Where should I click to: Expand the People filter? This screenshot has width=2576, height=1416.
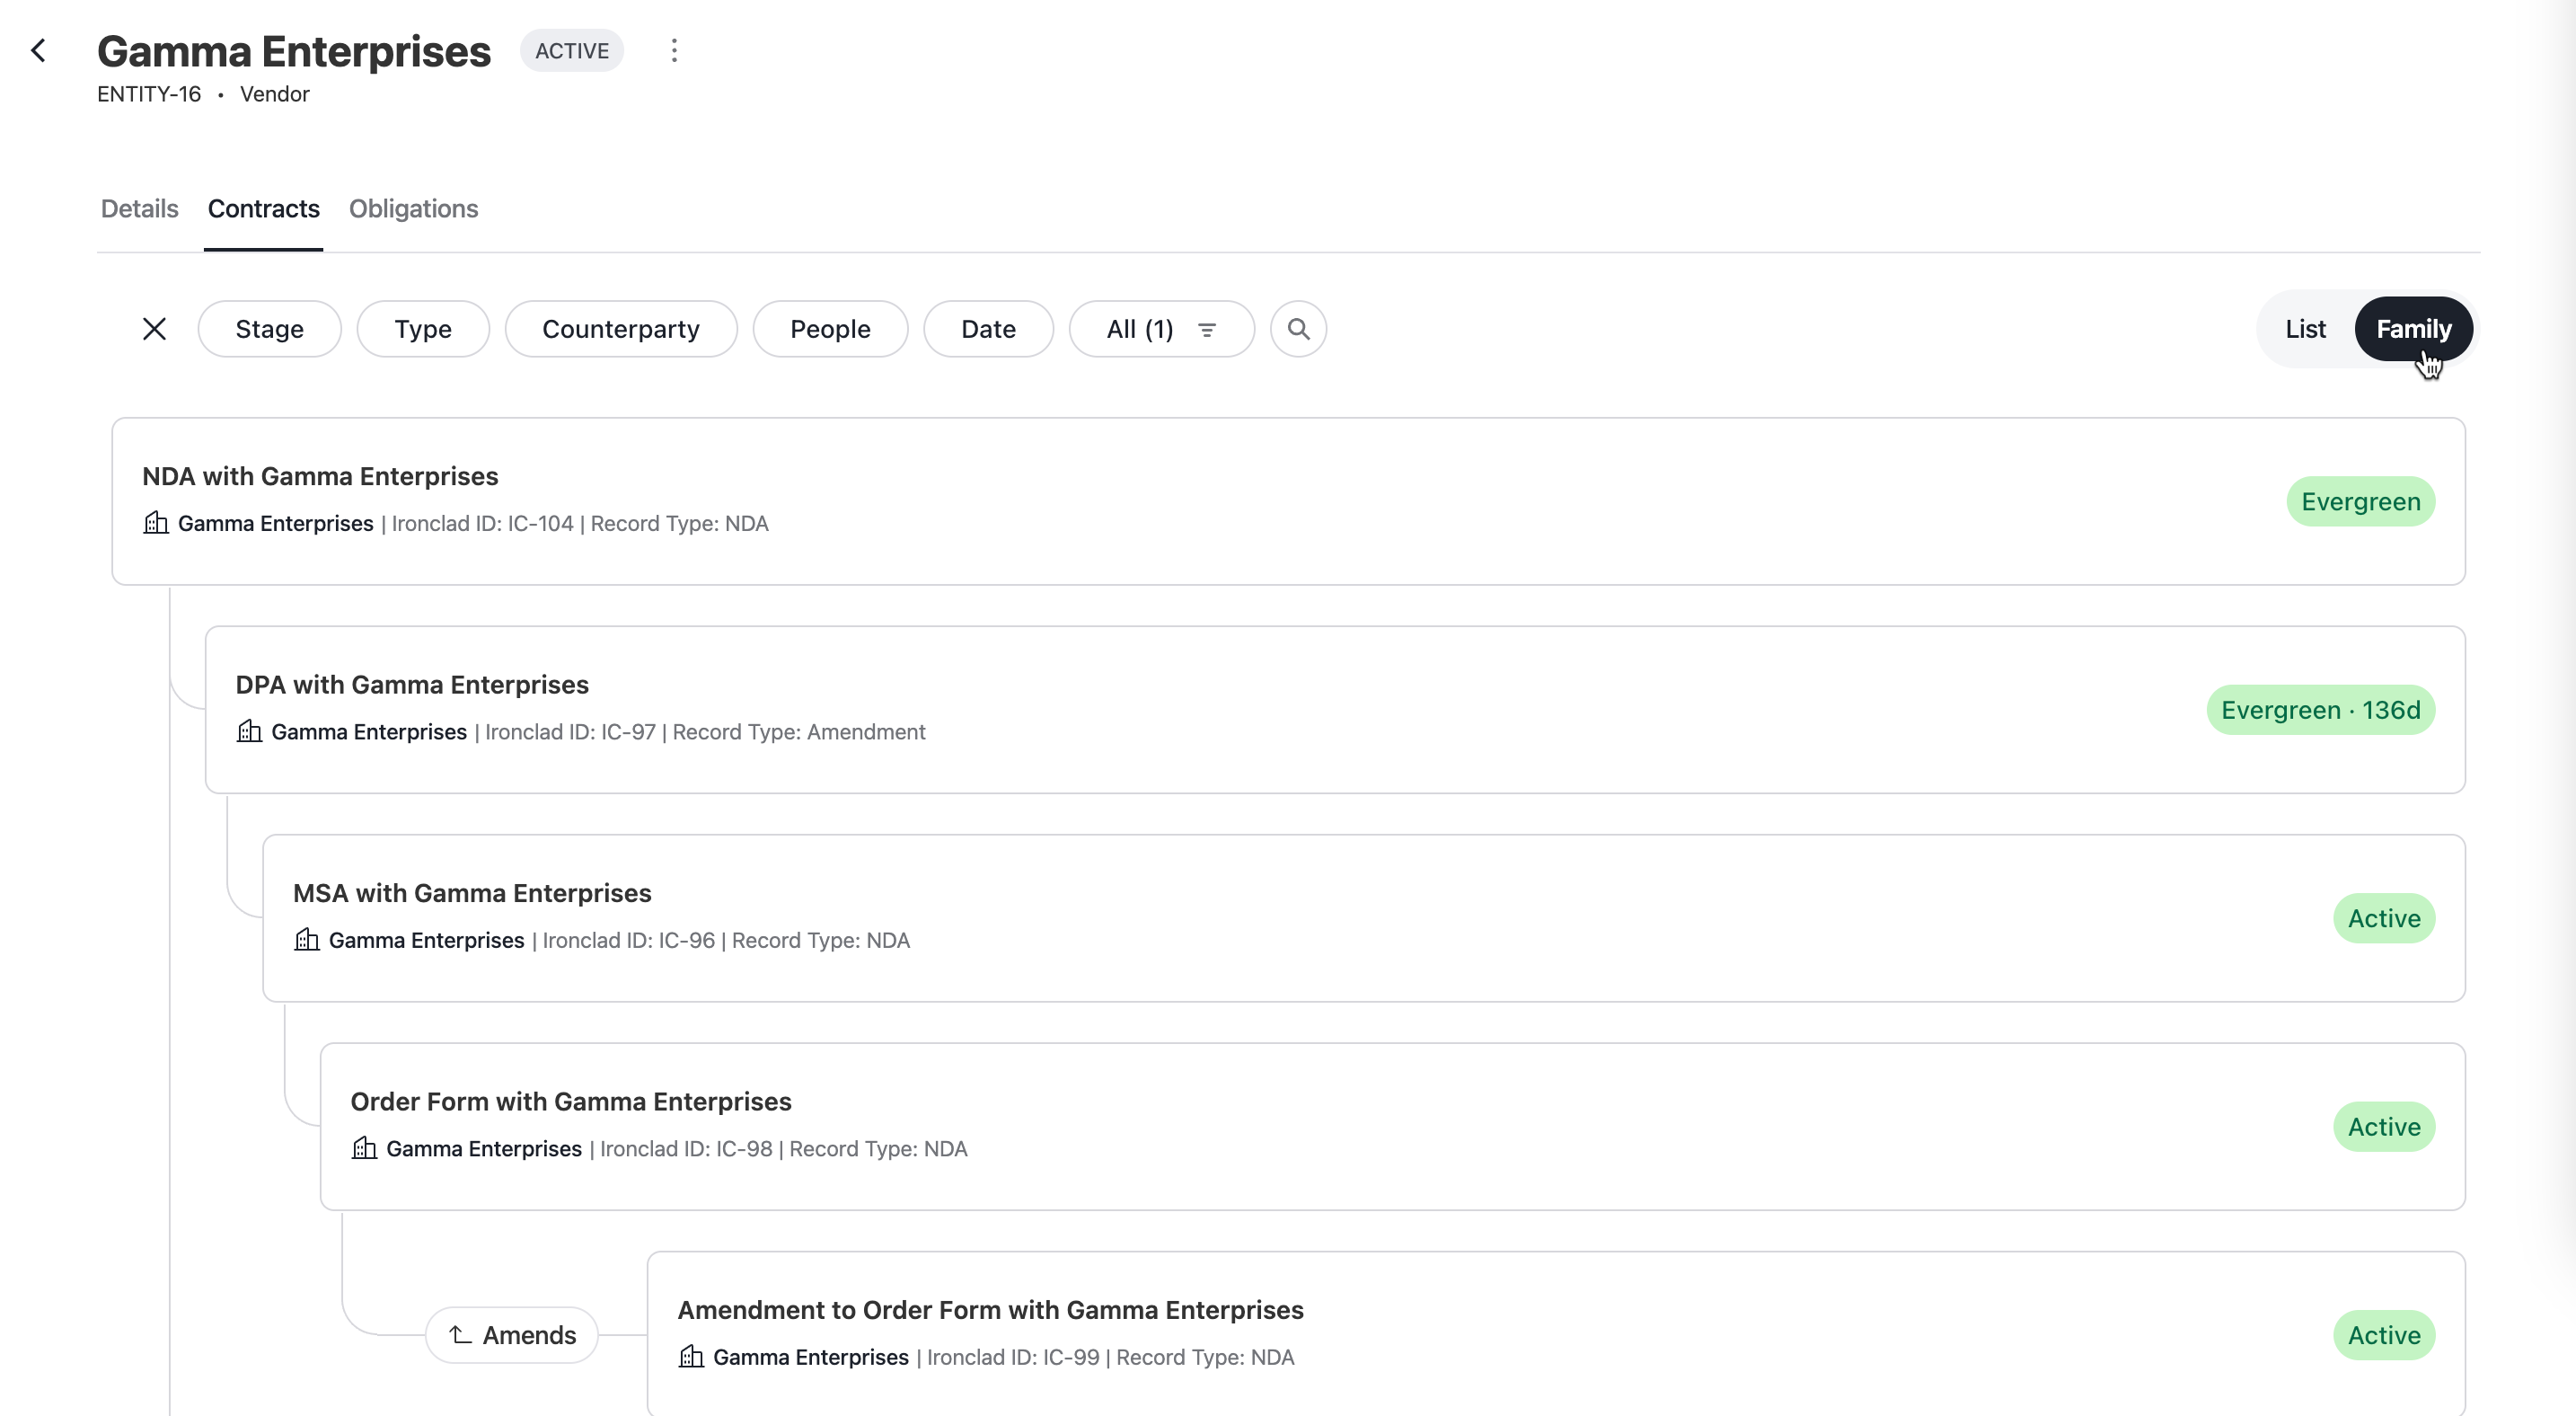coord(829,329)
